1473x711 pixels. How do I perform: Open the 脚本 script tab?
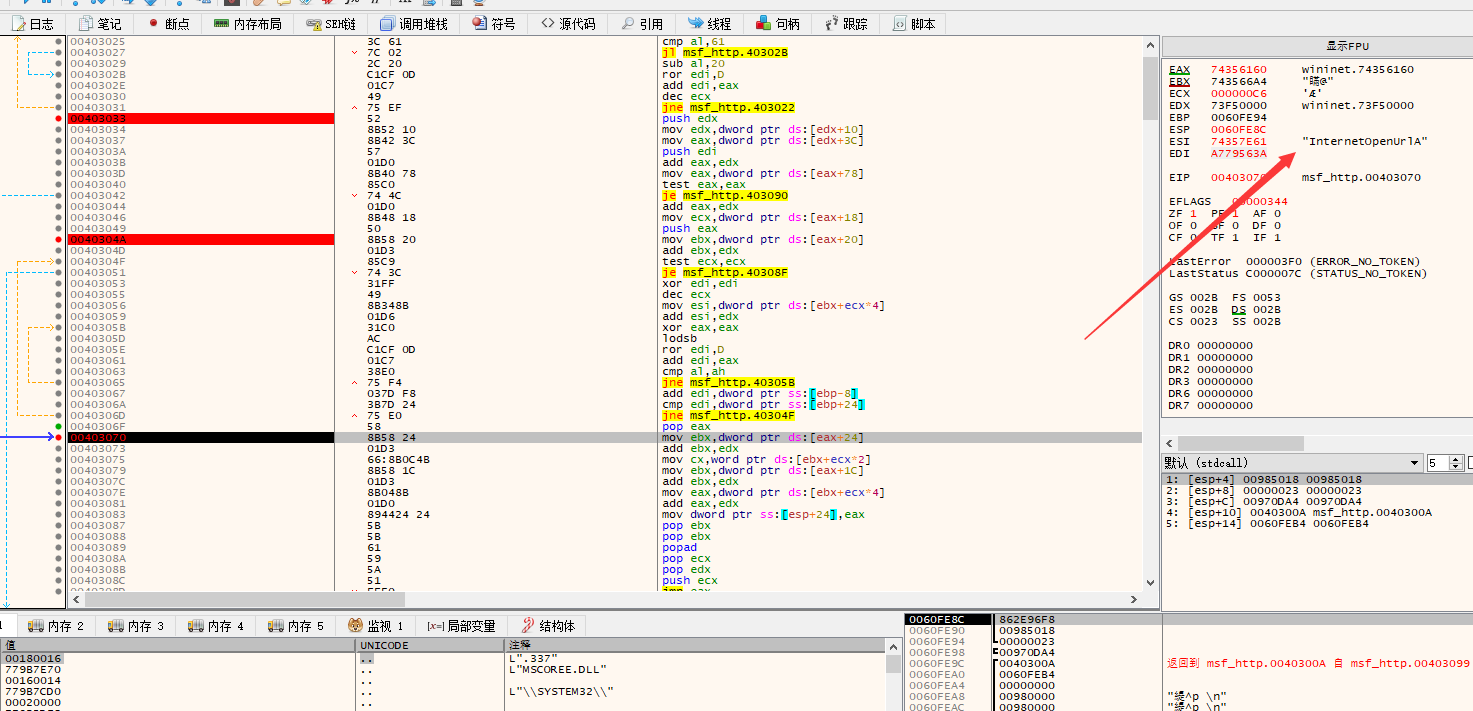[913, 23]
